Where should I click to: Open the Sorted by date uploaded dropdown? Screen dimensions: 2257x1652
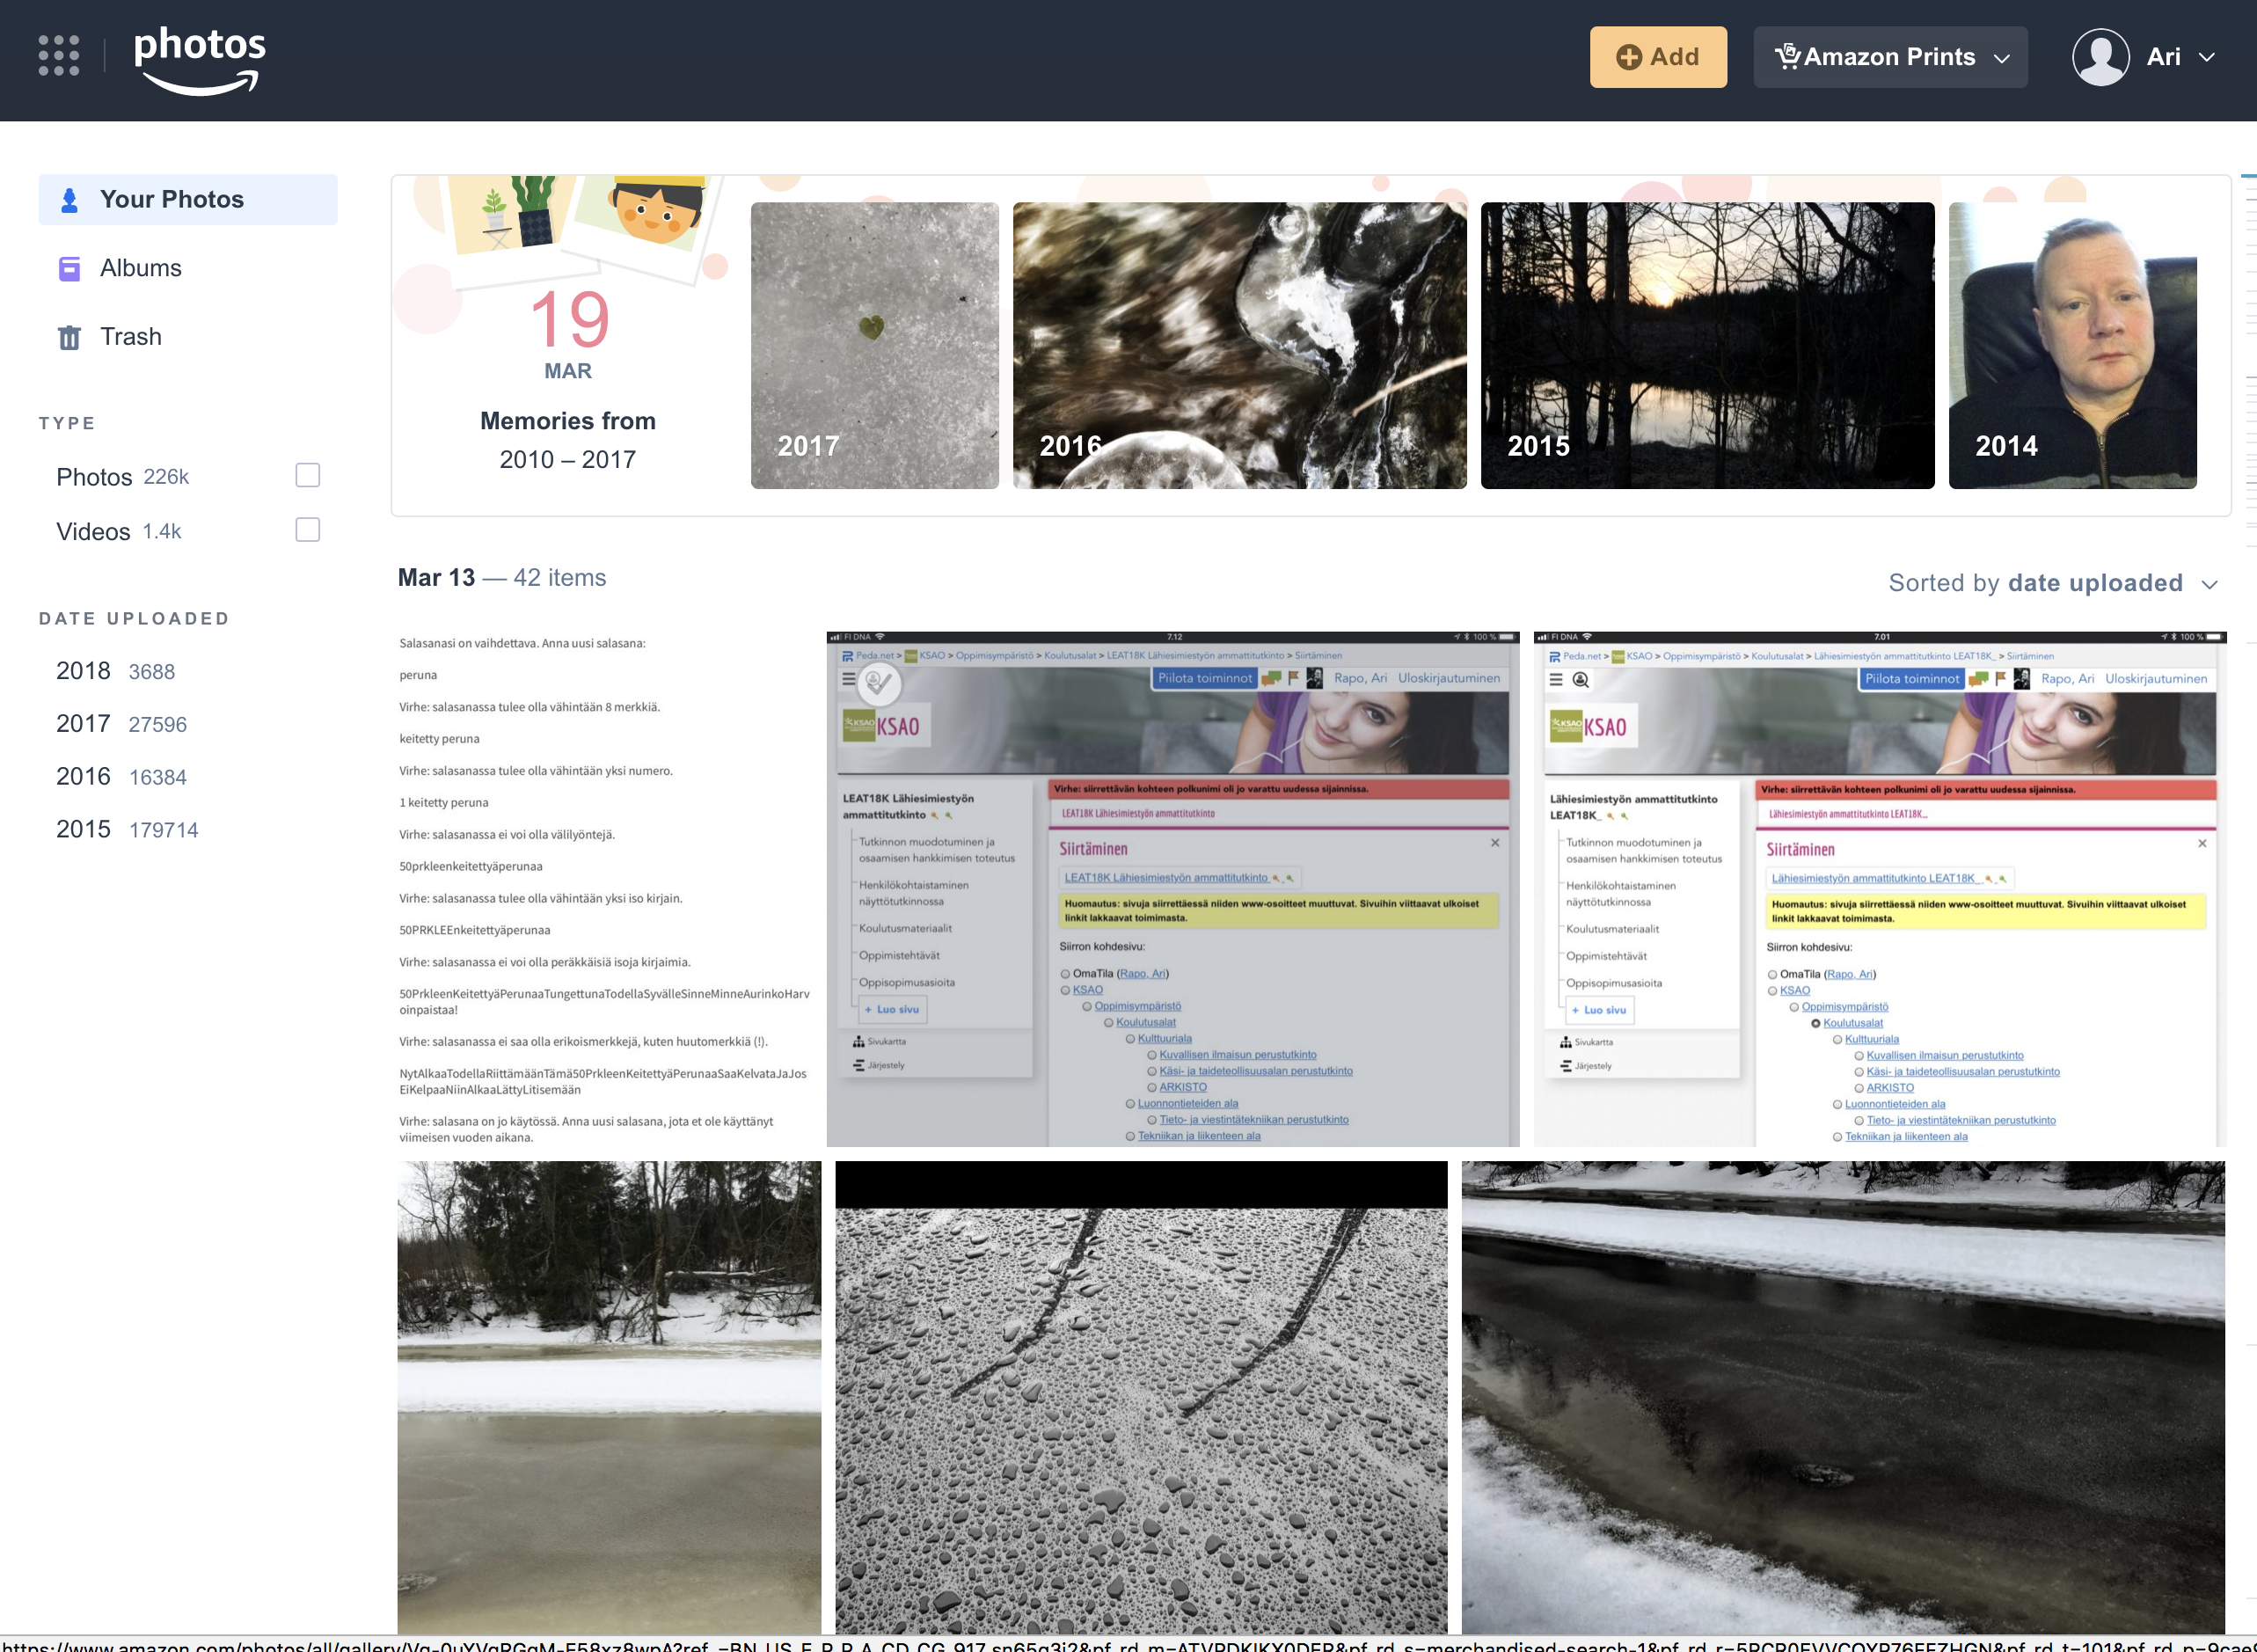2052,583
